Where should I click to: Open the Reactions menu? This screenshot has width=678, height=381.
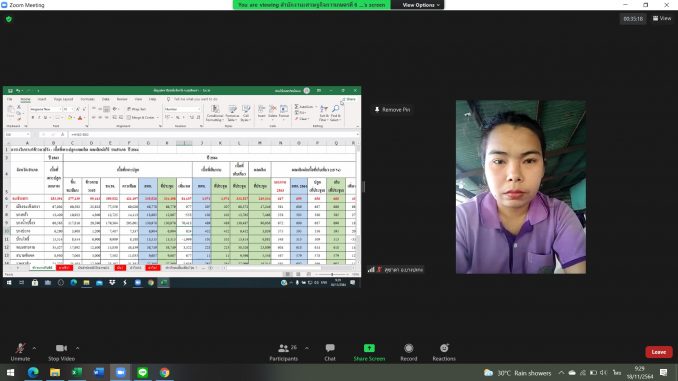pos(444,352)
